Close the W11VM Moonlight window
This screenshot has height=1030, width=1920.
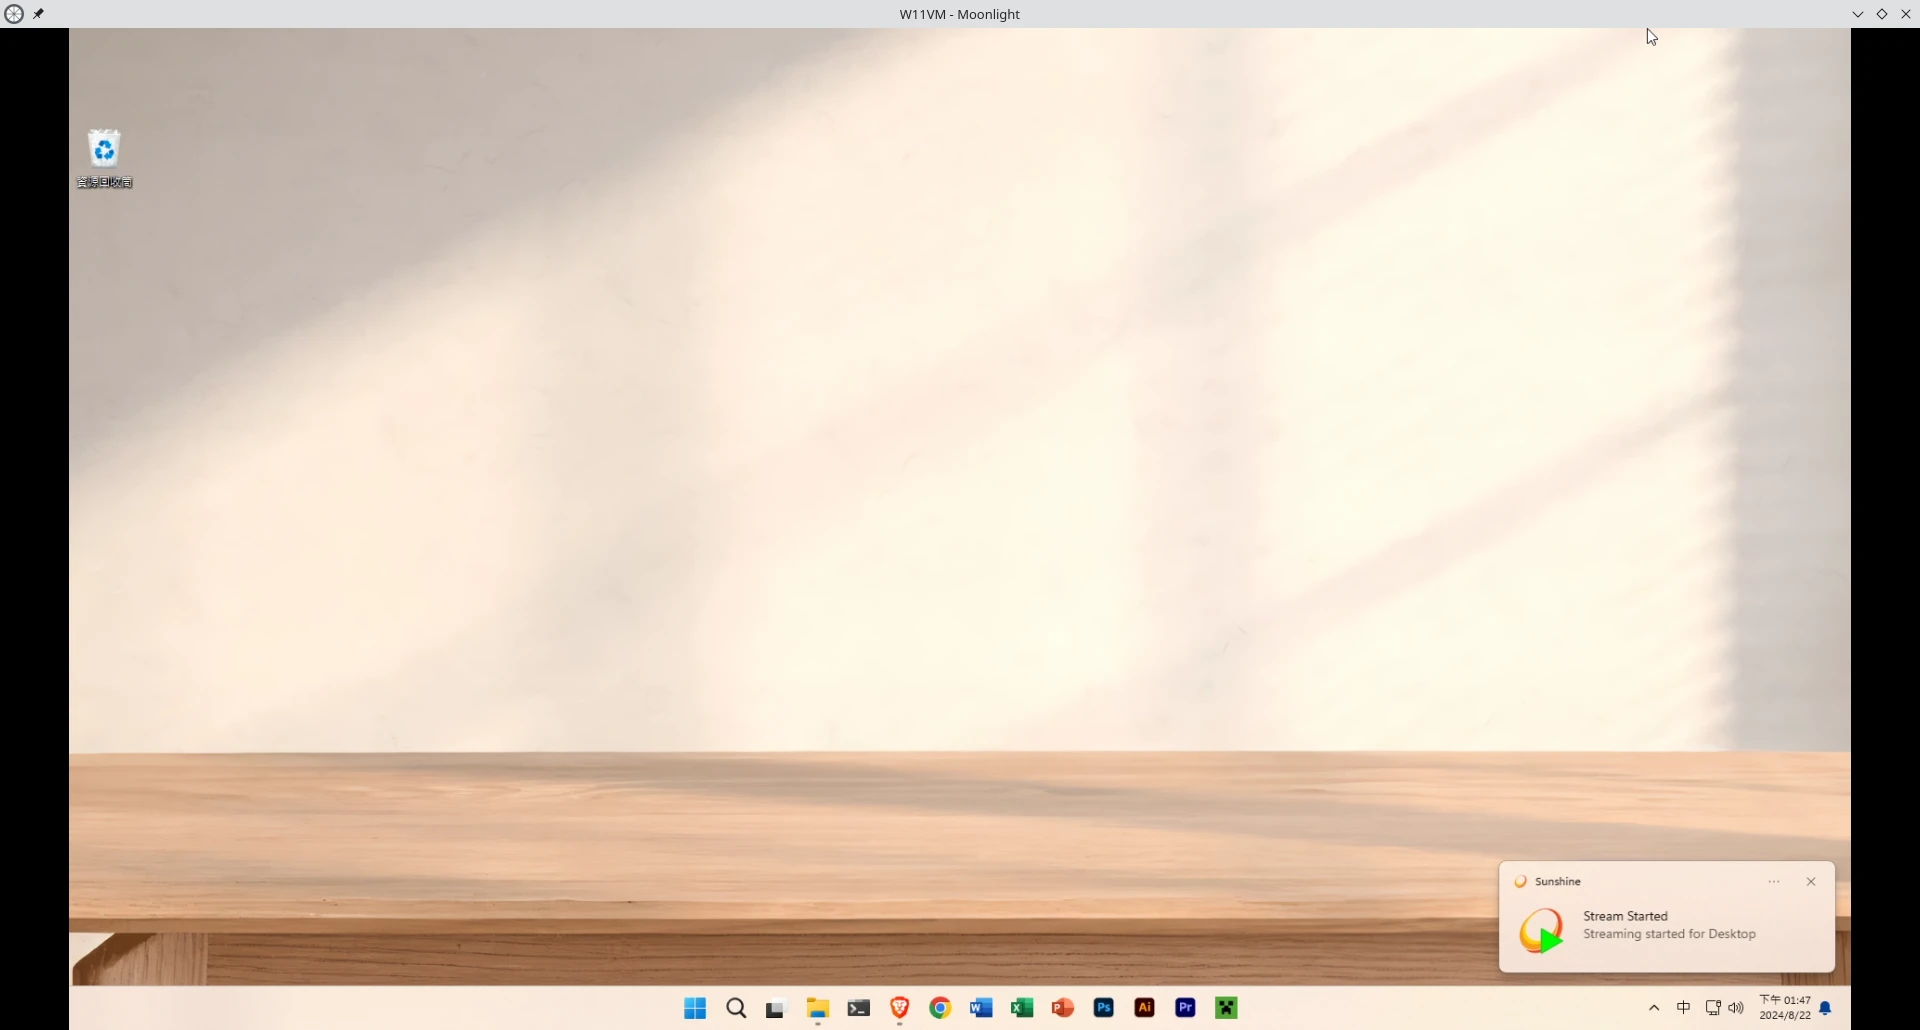(x=1906, y=14)
